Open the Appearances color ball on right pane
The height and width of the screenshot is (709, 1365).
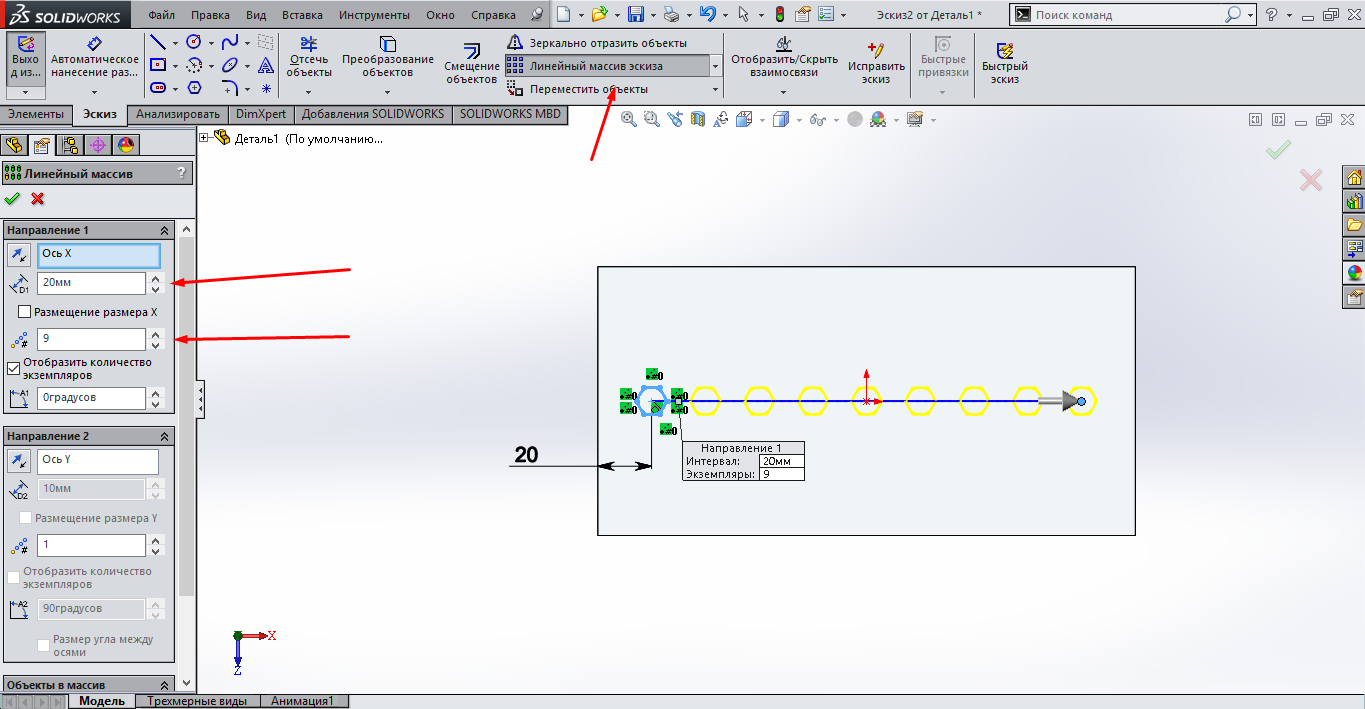pos(1355,273)
